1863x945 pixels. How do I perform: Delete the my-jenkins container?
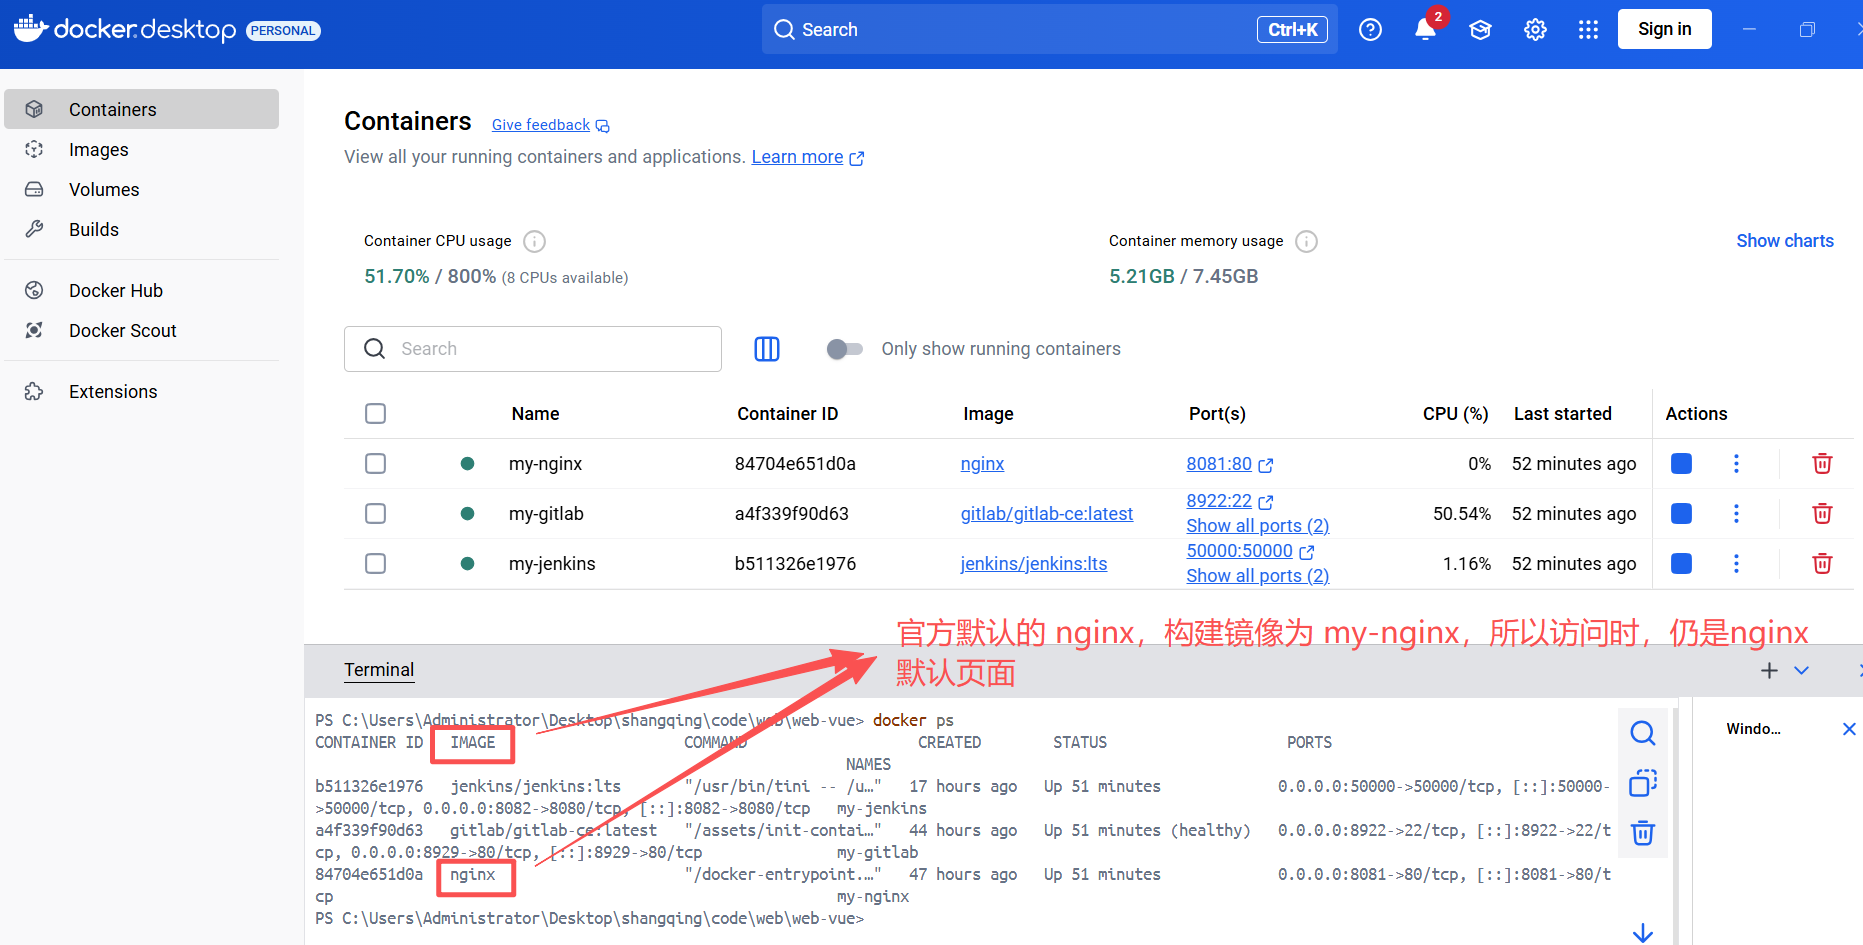[x=1822, y=564]
